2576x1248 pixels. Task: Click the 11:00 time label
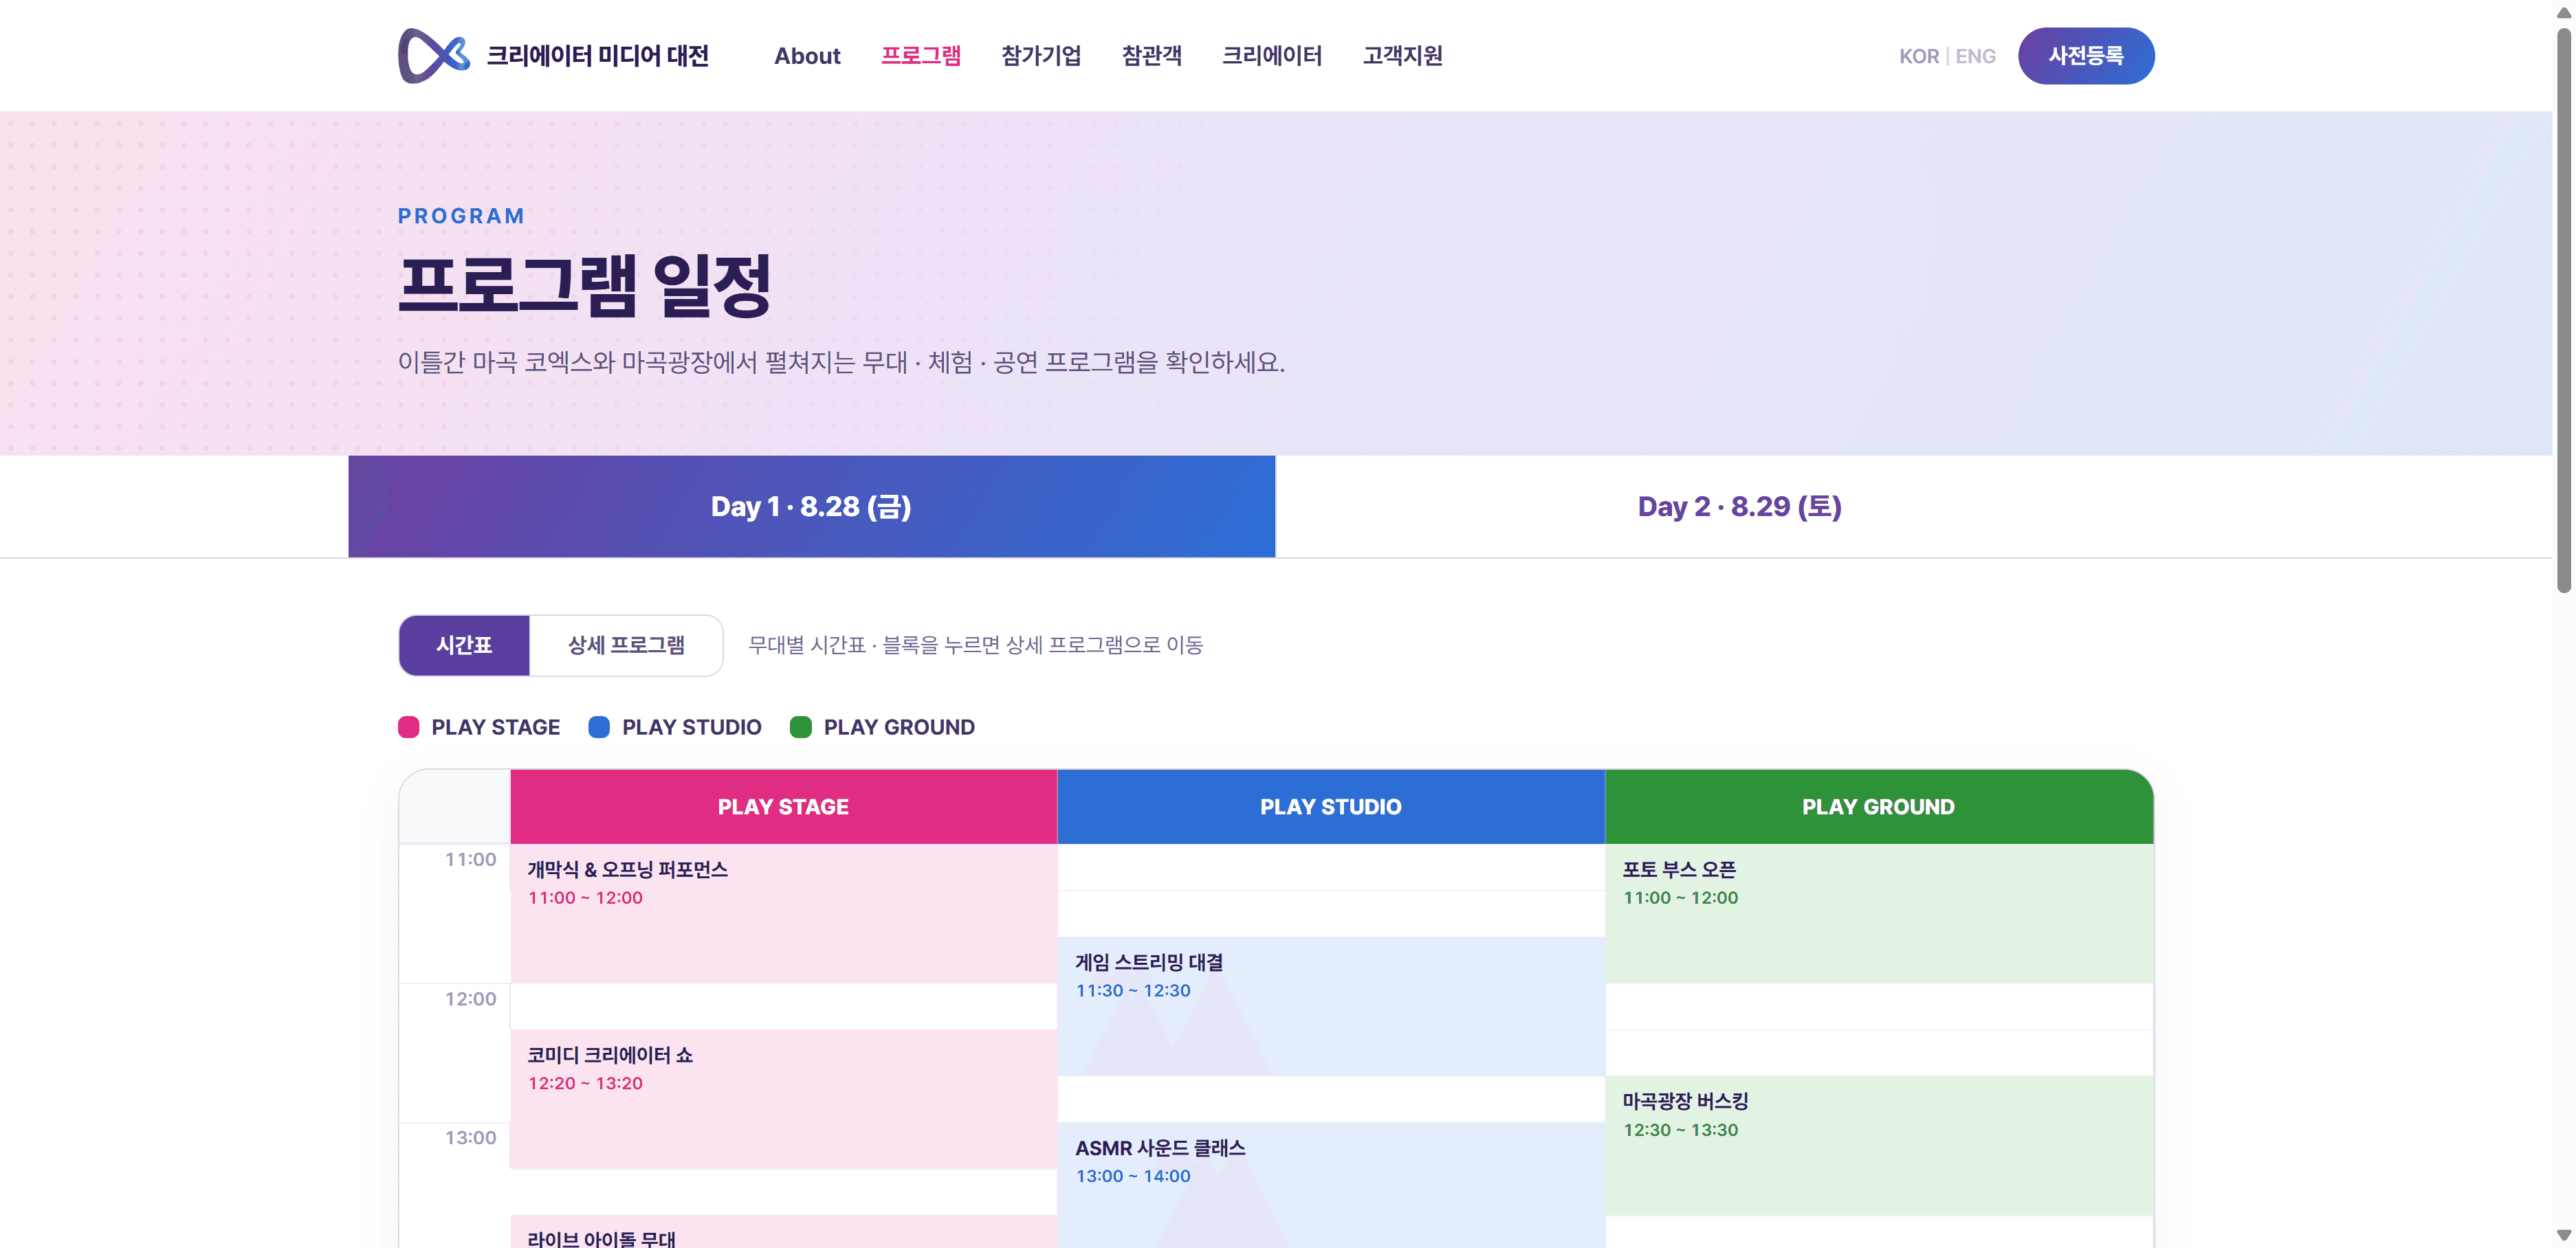coord(470,859)
